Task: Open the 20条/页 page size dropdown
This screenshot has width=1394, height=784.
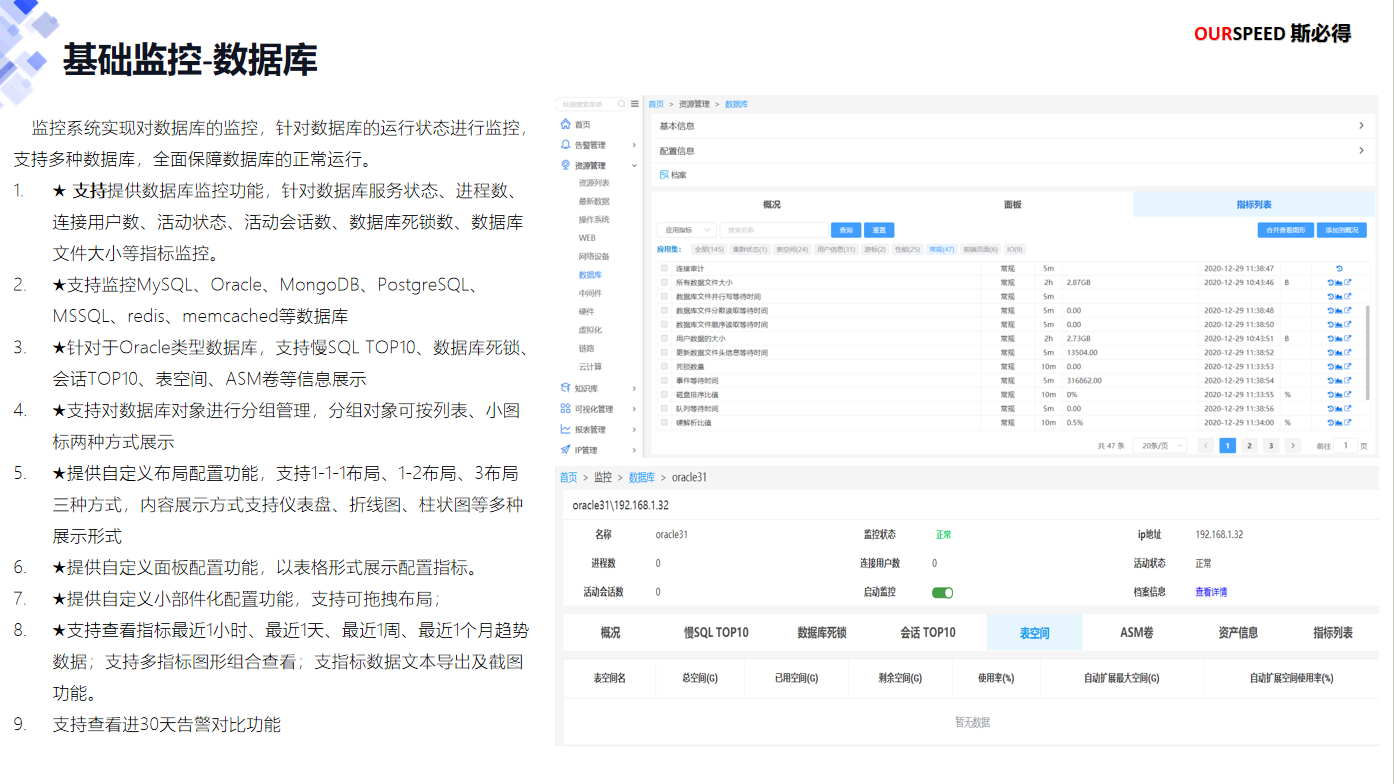Action: (1162, 446)
